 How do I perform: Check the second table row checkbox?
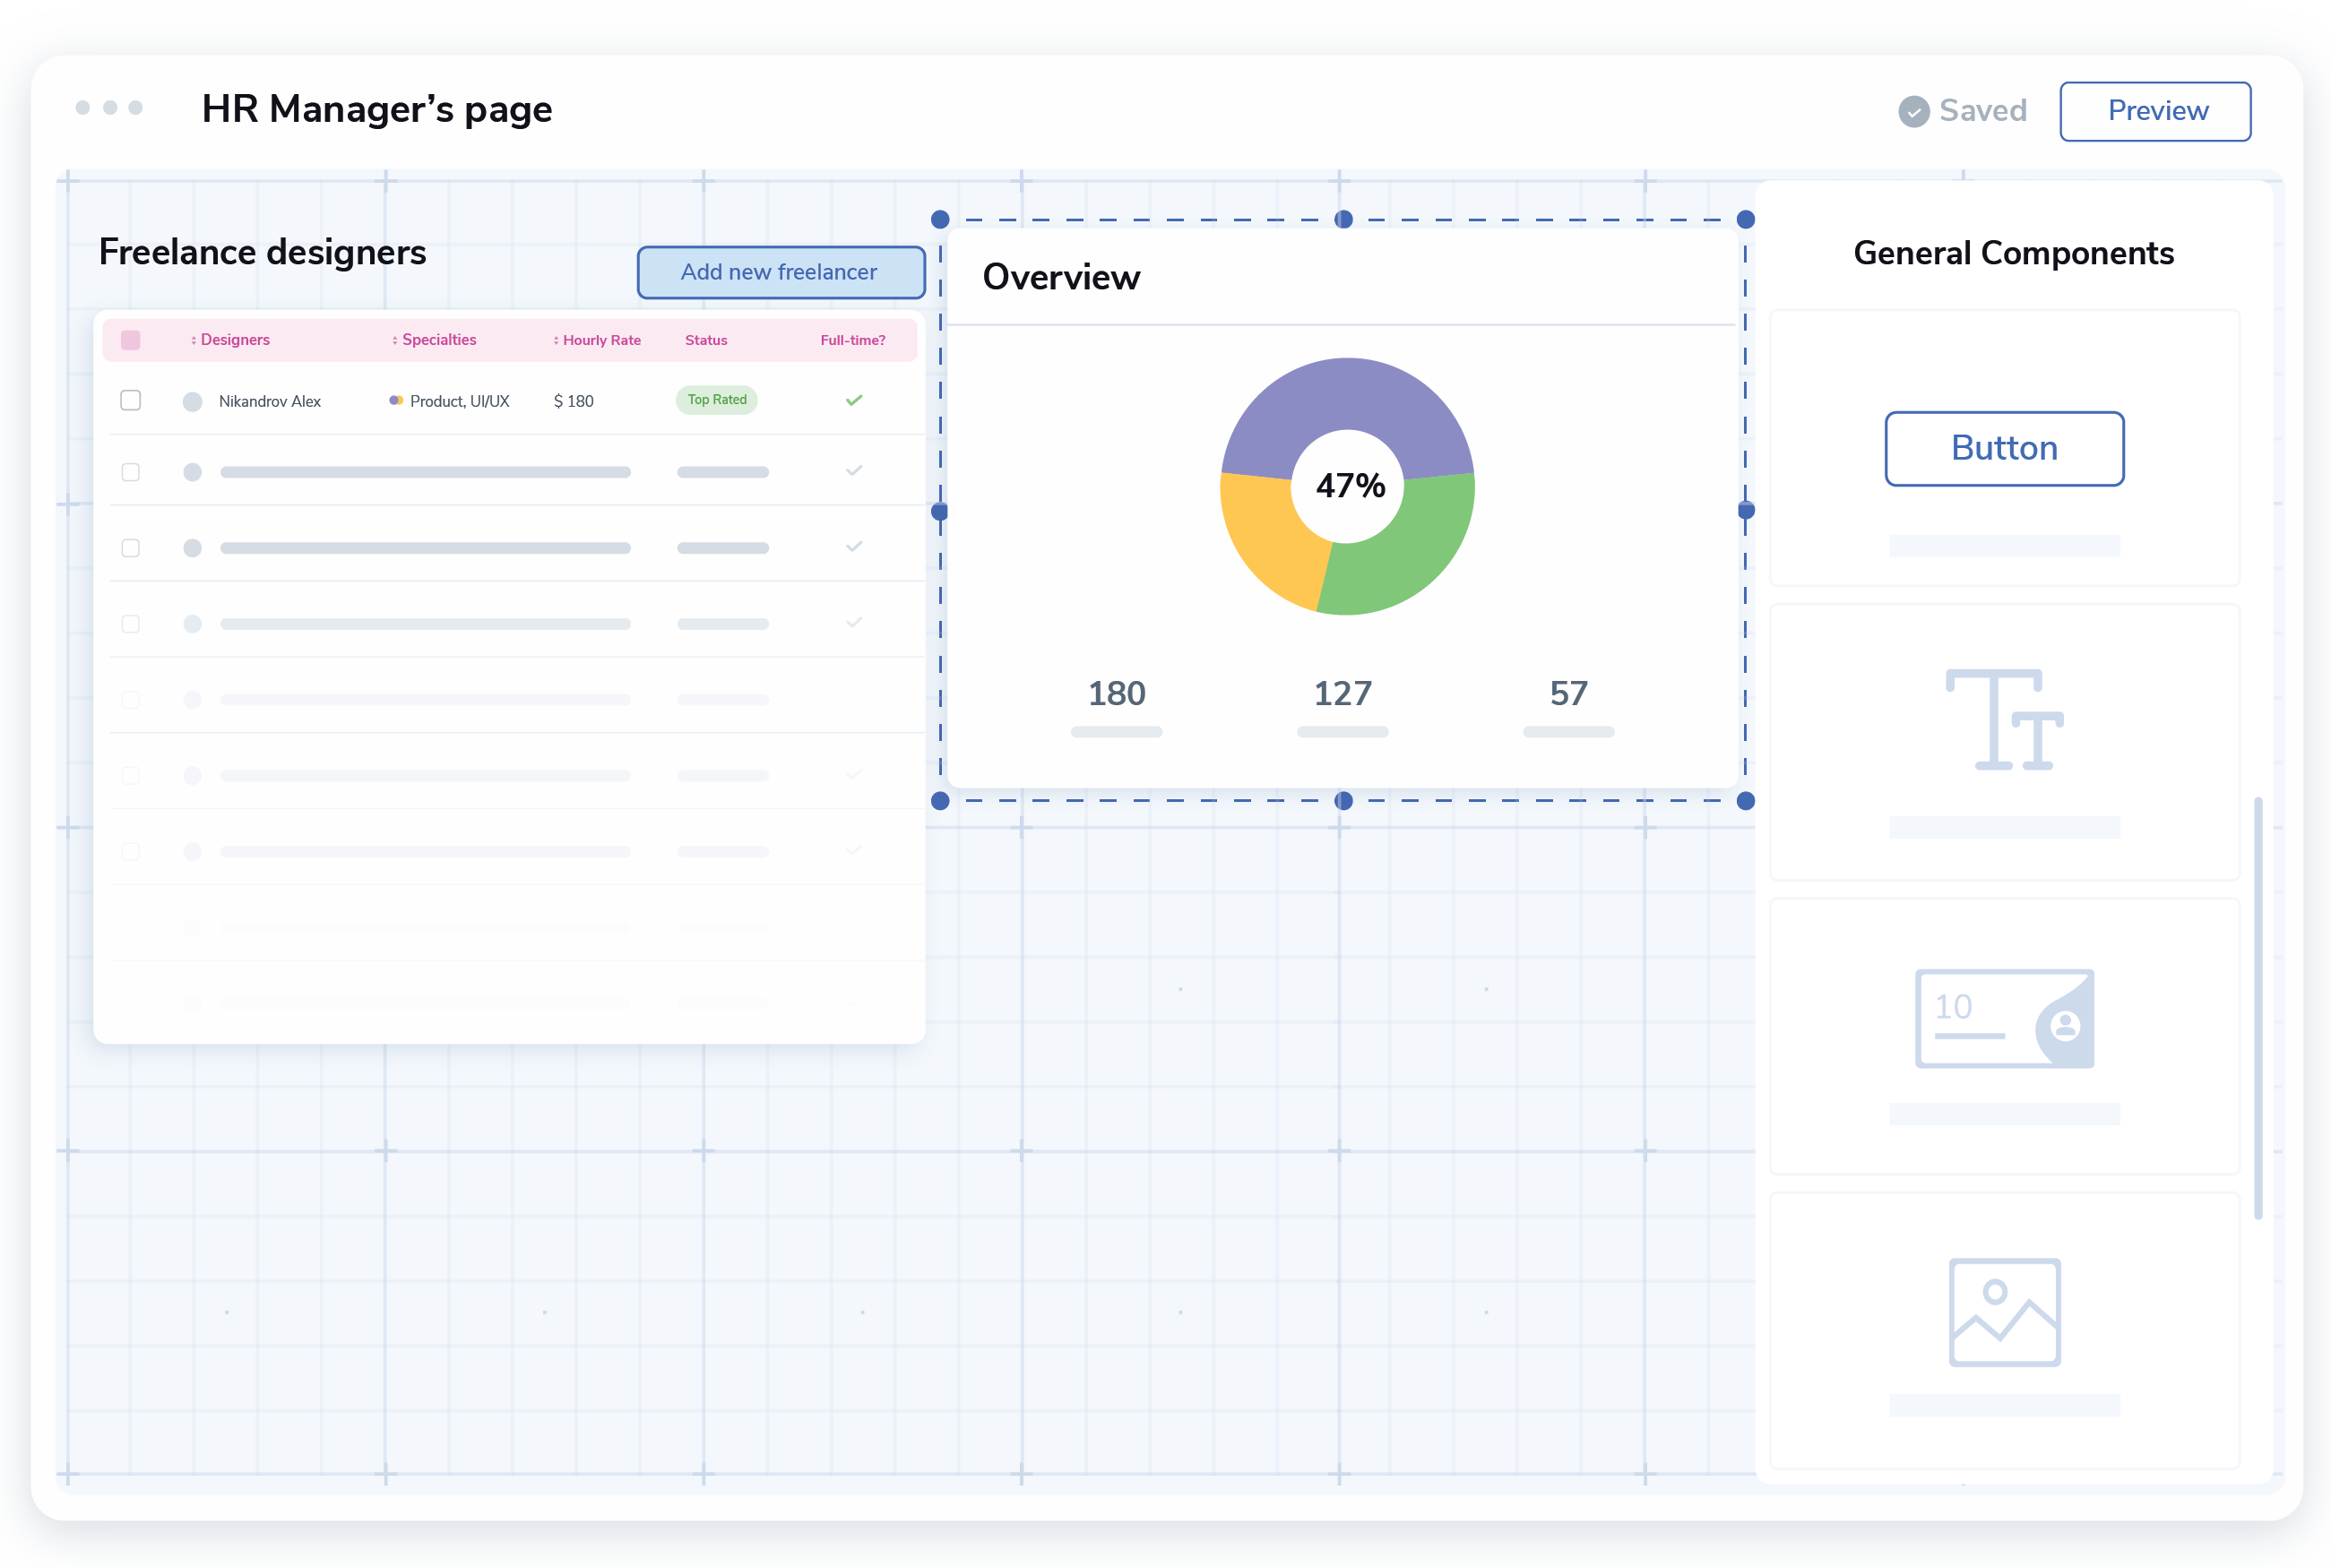click(x=130, y=472)
